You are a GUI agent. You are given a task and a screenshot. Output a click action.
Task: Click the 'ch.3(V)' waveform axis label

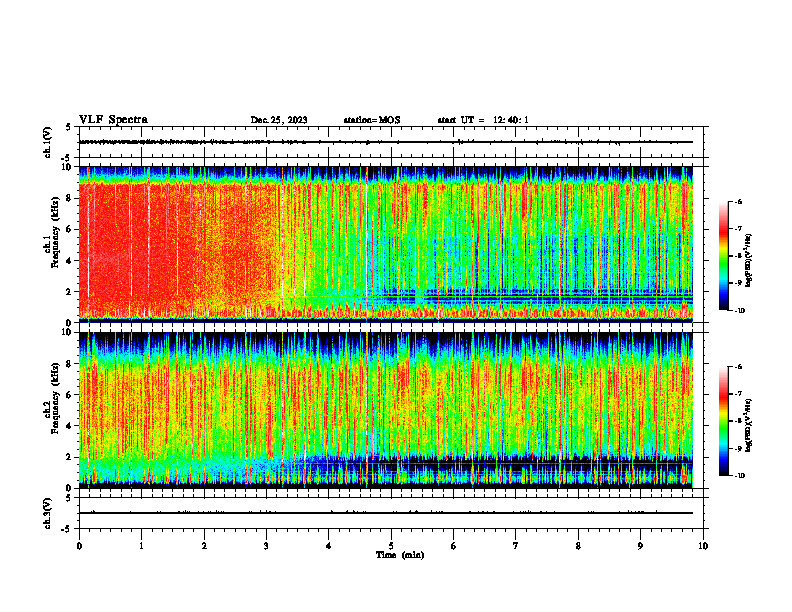click(x=48, y=513)
